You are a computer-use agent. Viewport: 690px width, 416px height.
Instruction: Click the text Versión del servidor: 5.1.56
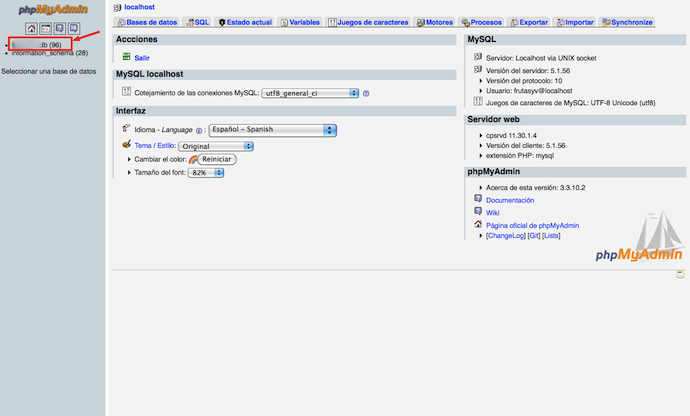(528, 71)
